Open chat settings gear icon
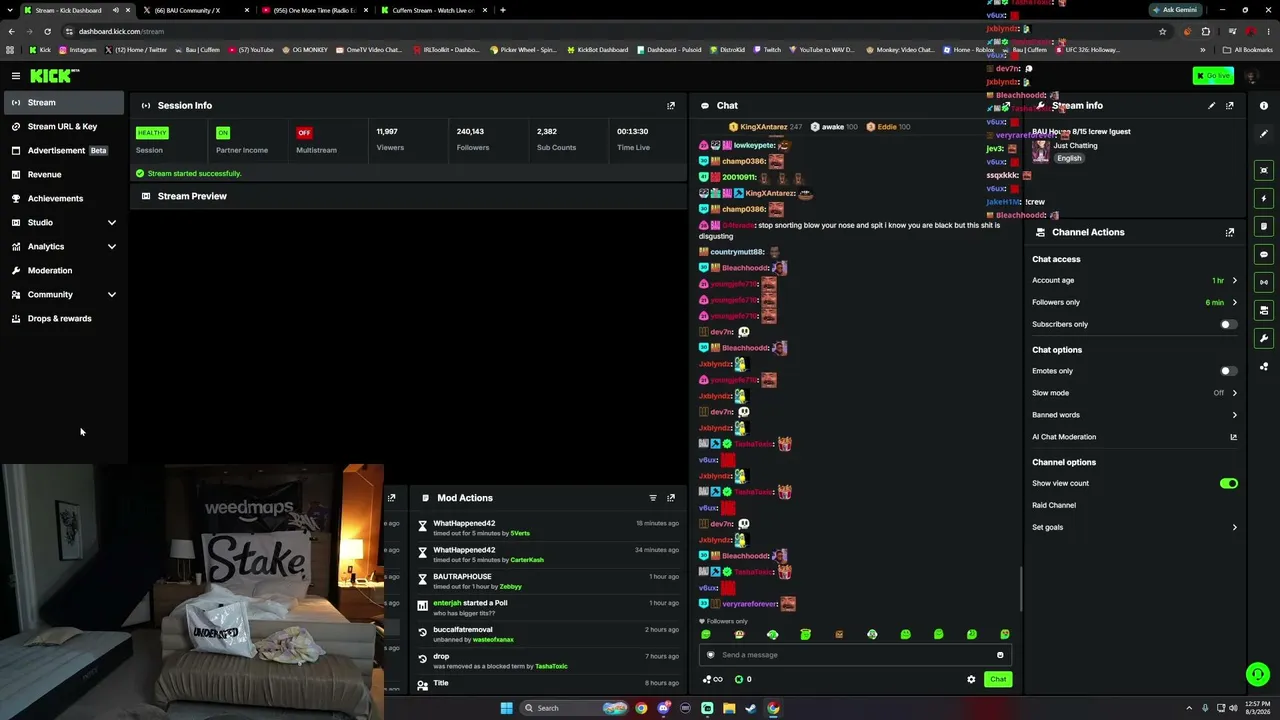1280x720 pixels. pyautogui.click(x=971, y=679)
